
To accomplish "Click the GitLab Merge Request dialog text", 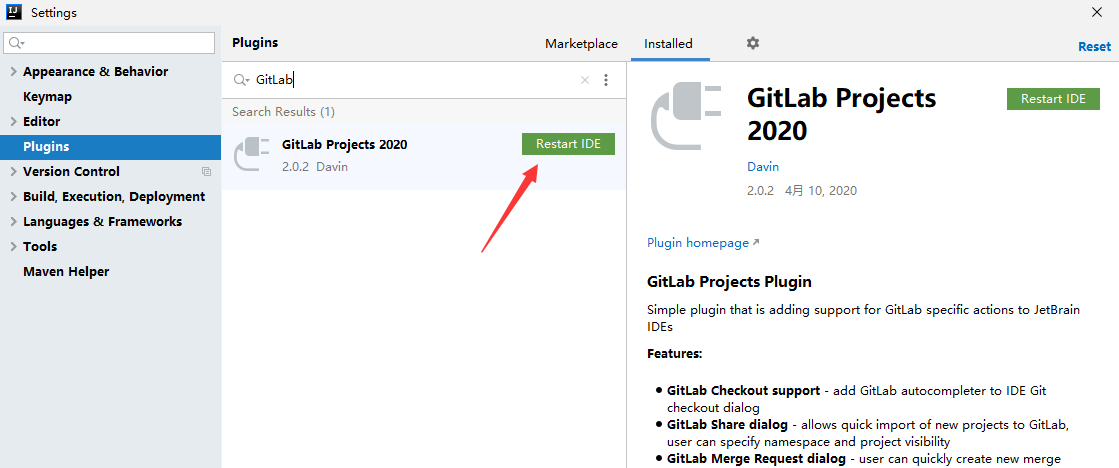I will point(756,458).
